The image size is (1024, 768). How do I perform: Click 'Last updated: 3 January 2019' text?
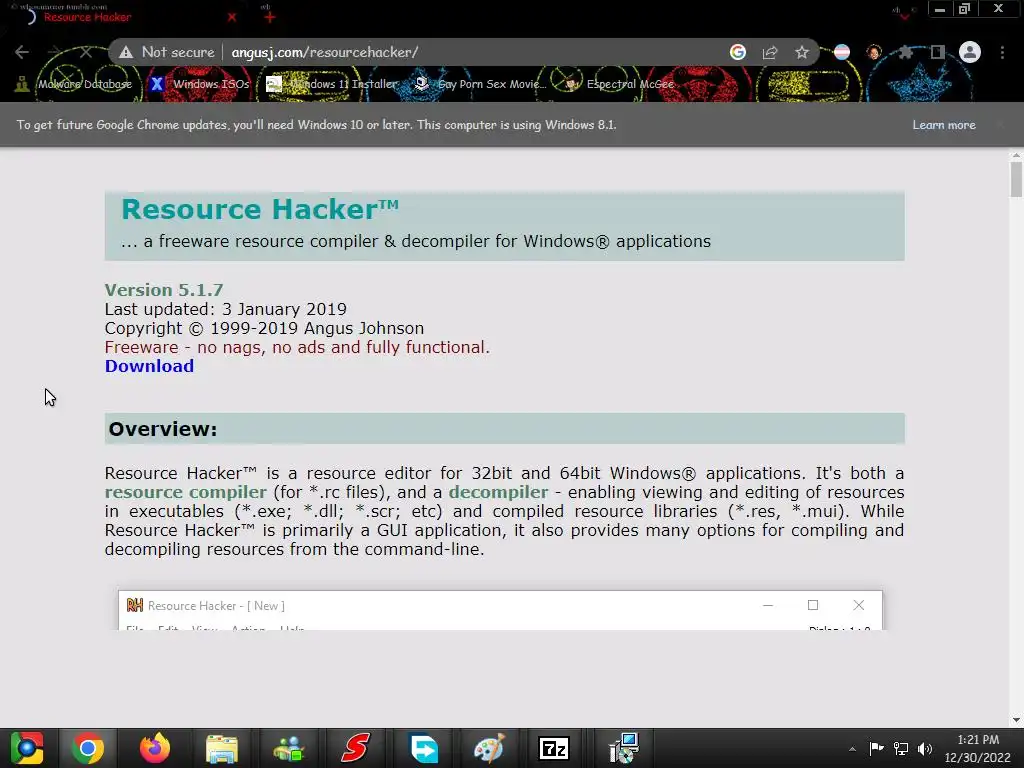(x=225, y=309)
